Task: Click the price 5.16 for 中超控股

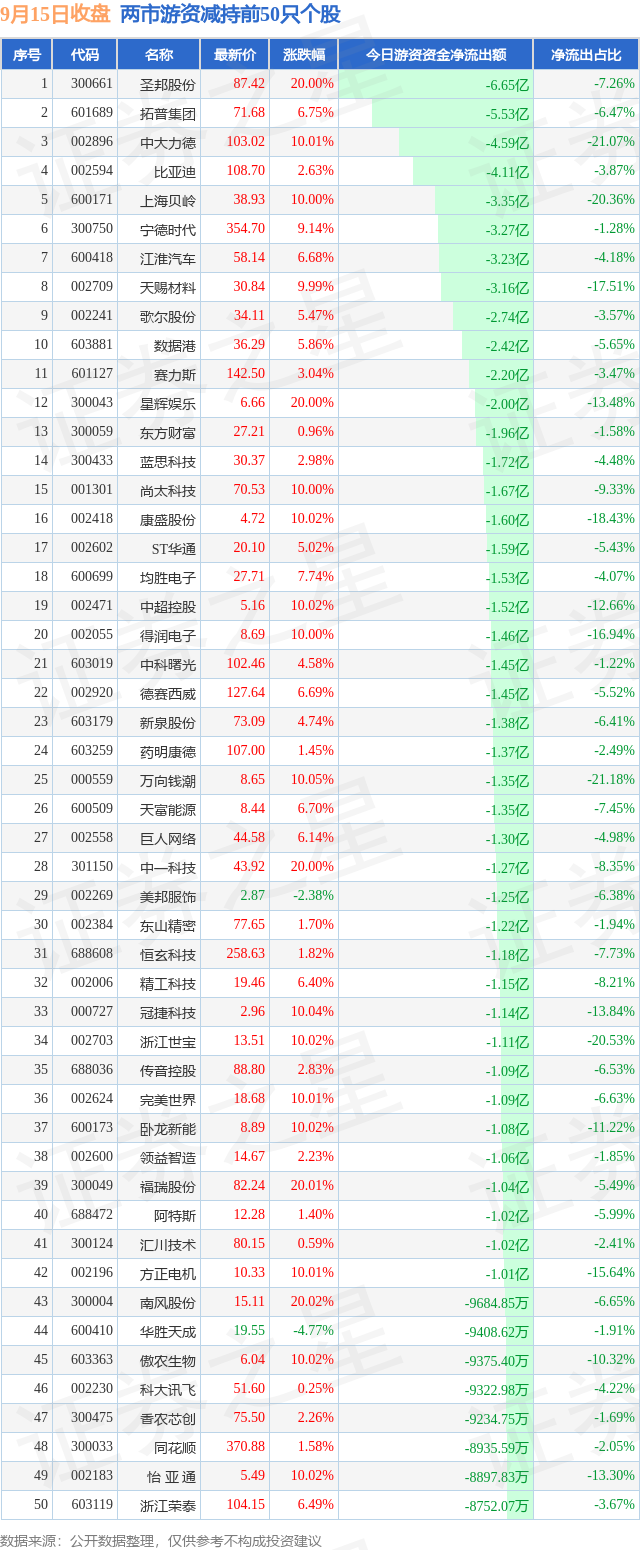Action: (x=253, y=606)
